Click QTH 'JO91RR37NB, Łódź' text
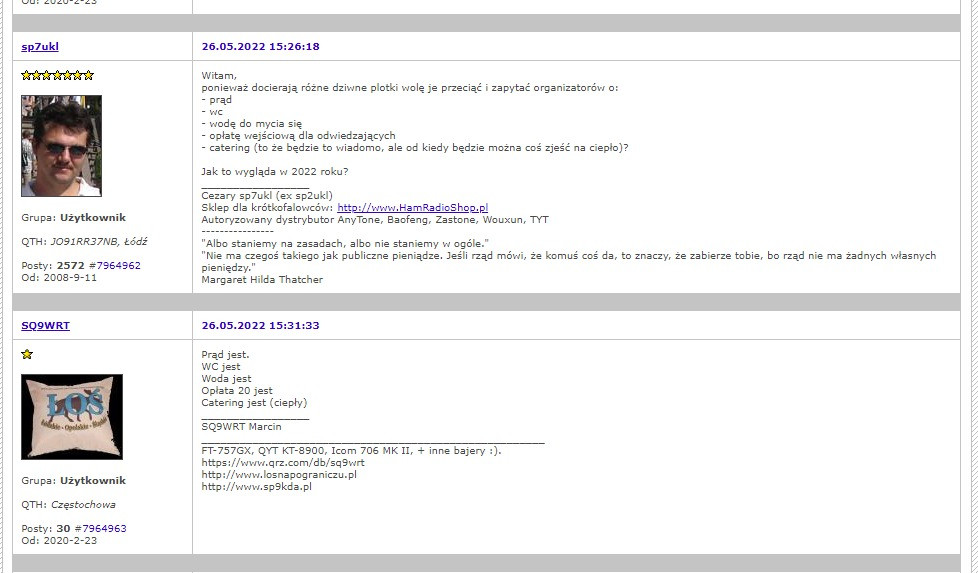Image resolution: width=978 pixels, height=573 pixels. (x=99, y=242)
